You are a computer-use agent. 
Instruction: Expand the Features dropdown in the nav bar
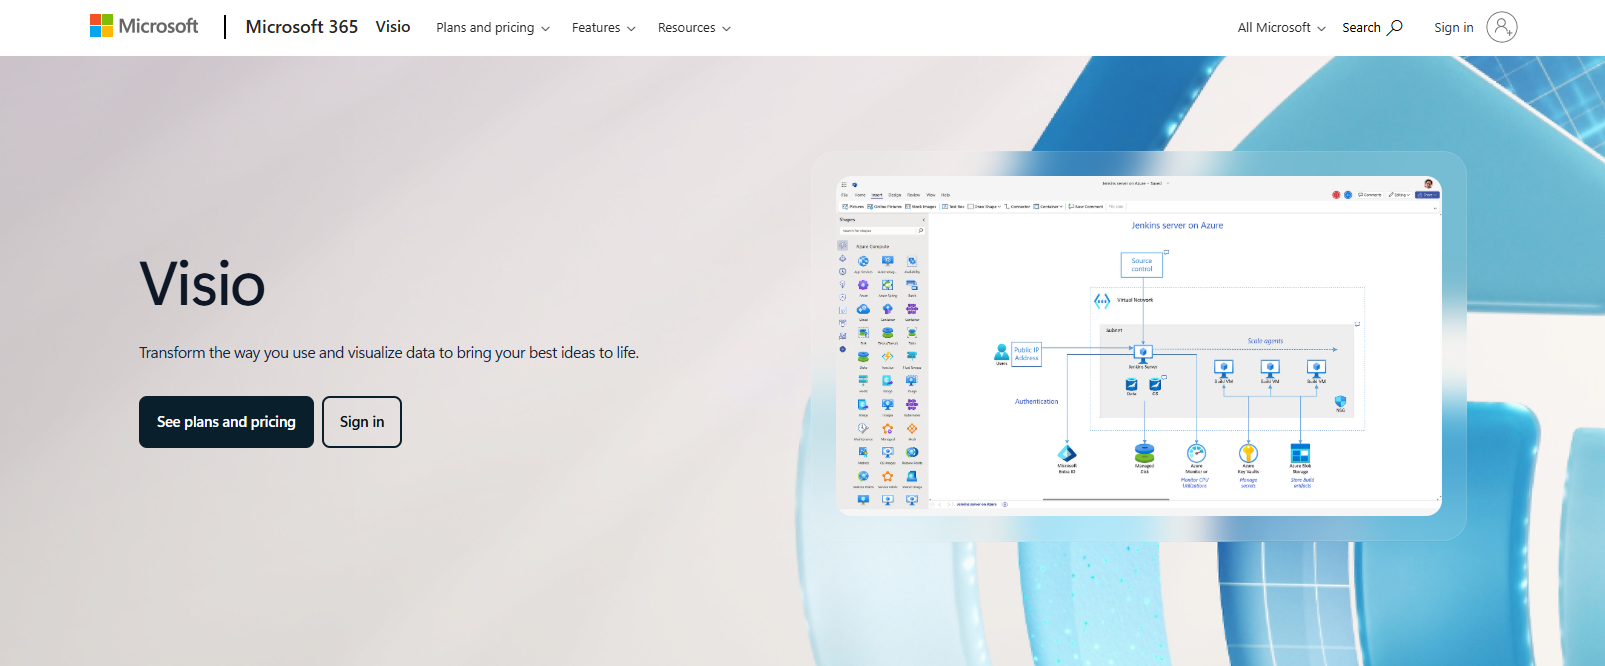604,28
